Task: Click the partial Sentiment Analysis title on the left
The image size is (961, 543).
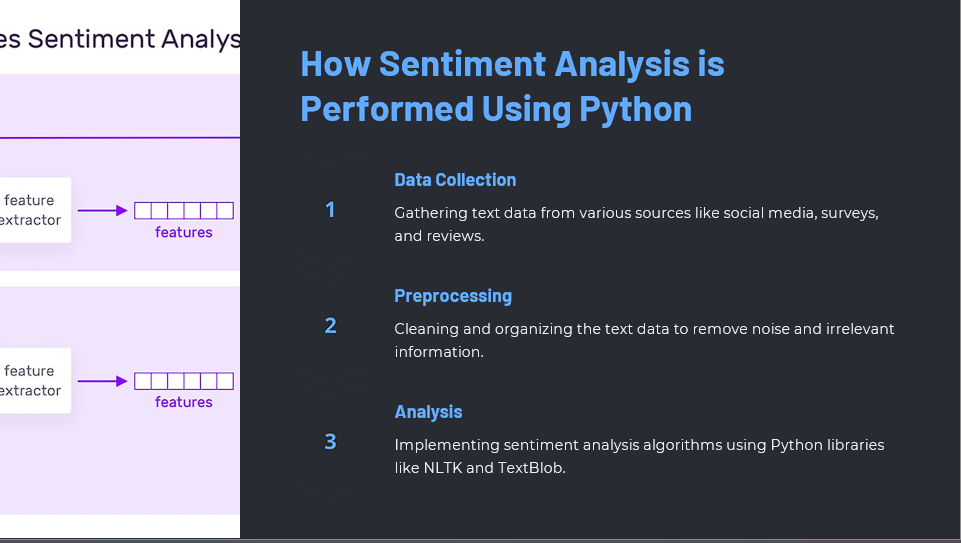Action: [x=120, y=40]
